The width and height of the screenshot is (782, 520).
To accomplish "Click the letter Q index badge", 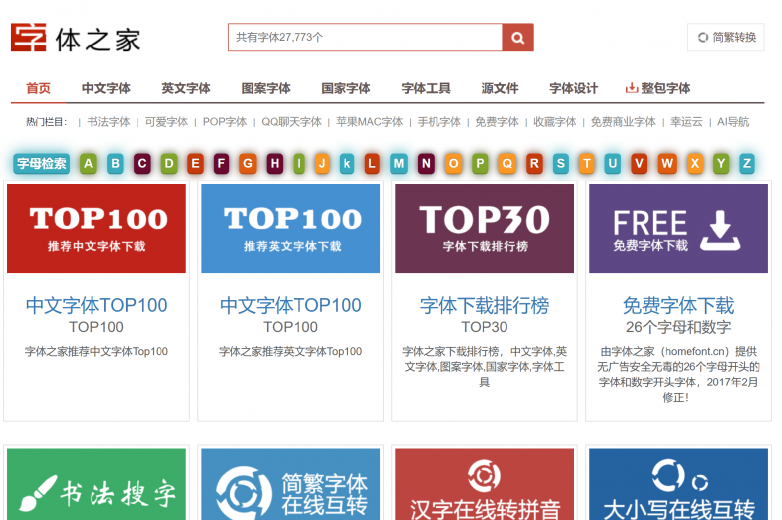I will tap(507, 163).
